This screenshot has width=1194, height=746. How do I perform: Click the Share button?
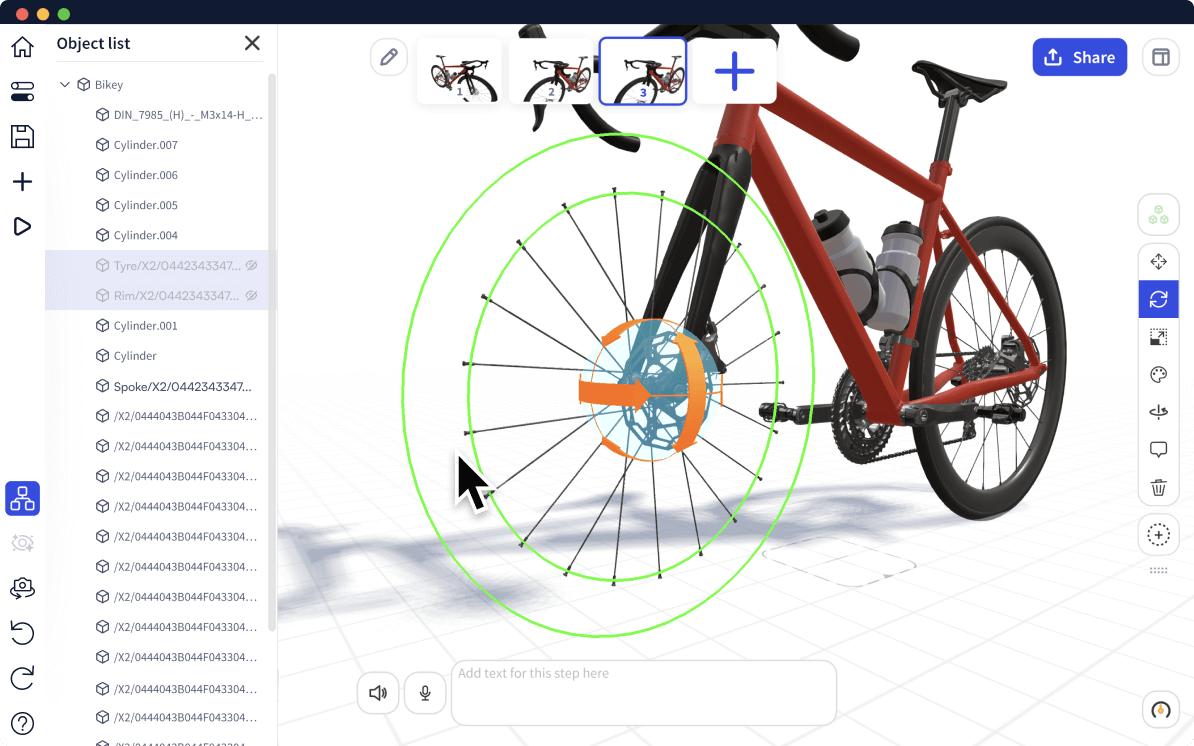click(x=1079, y=57)
